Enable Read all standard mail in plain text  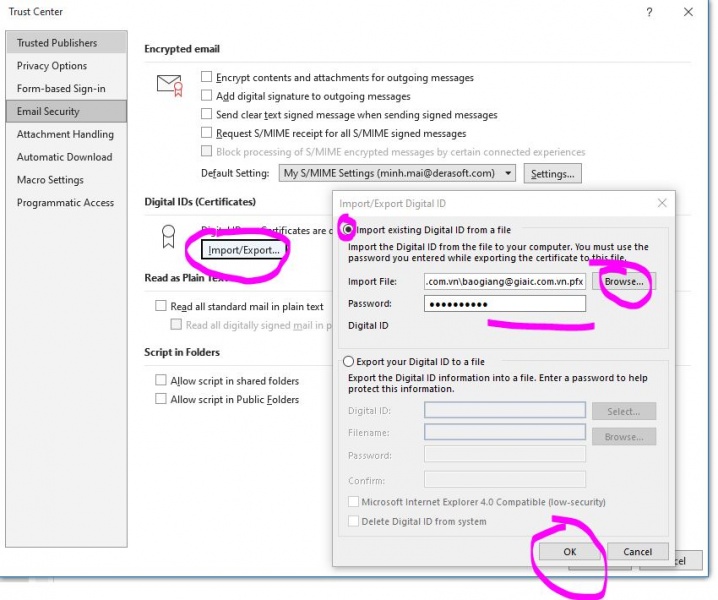(161, 307)
